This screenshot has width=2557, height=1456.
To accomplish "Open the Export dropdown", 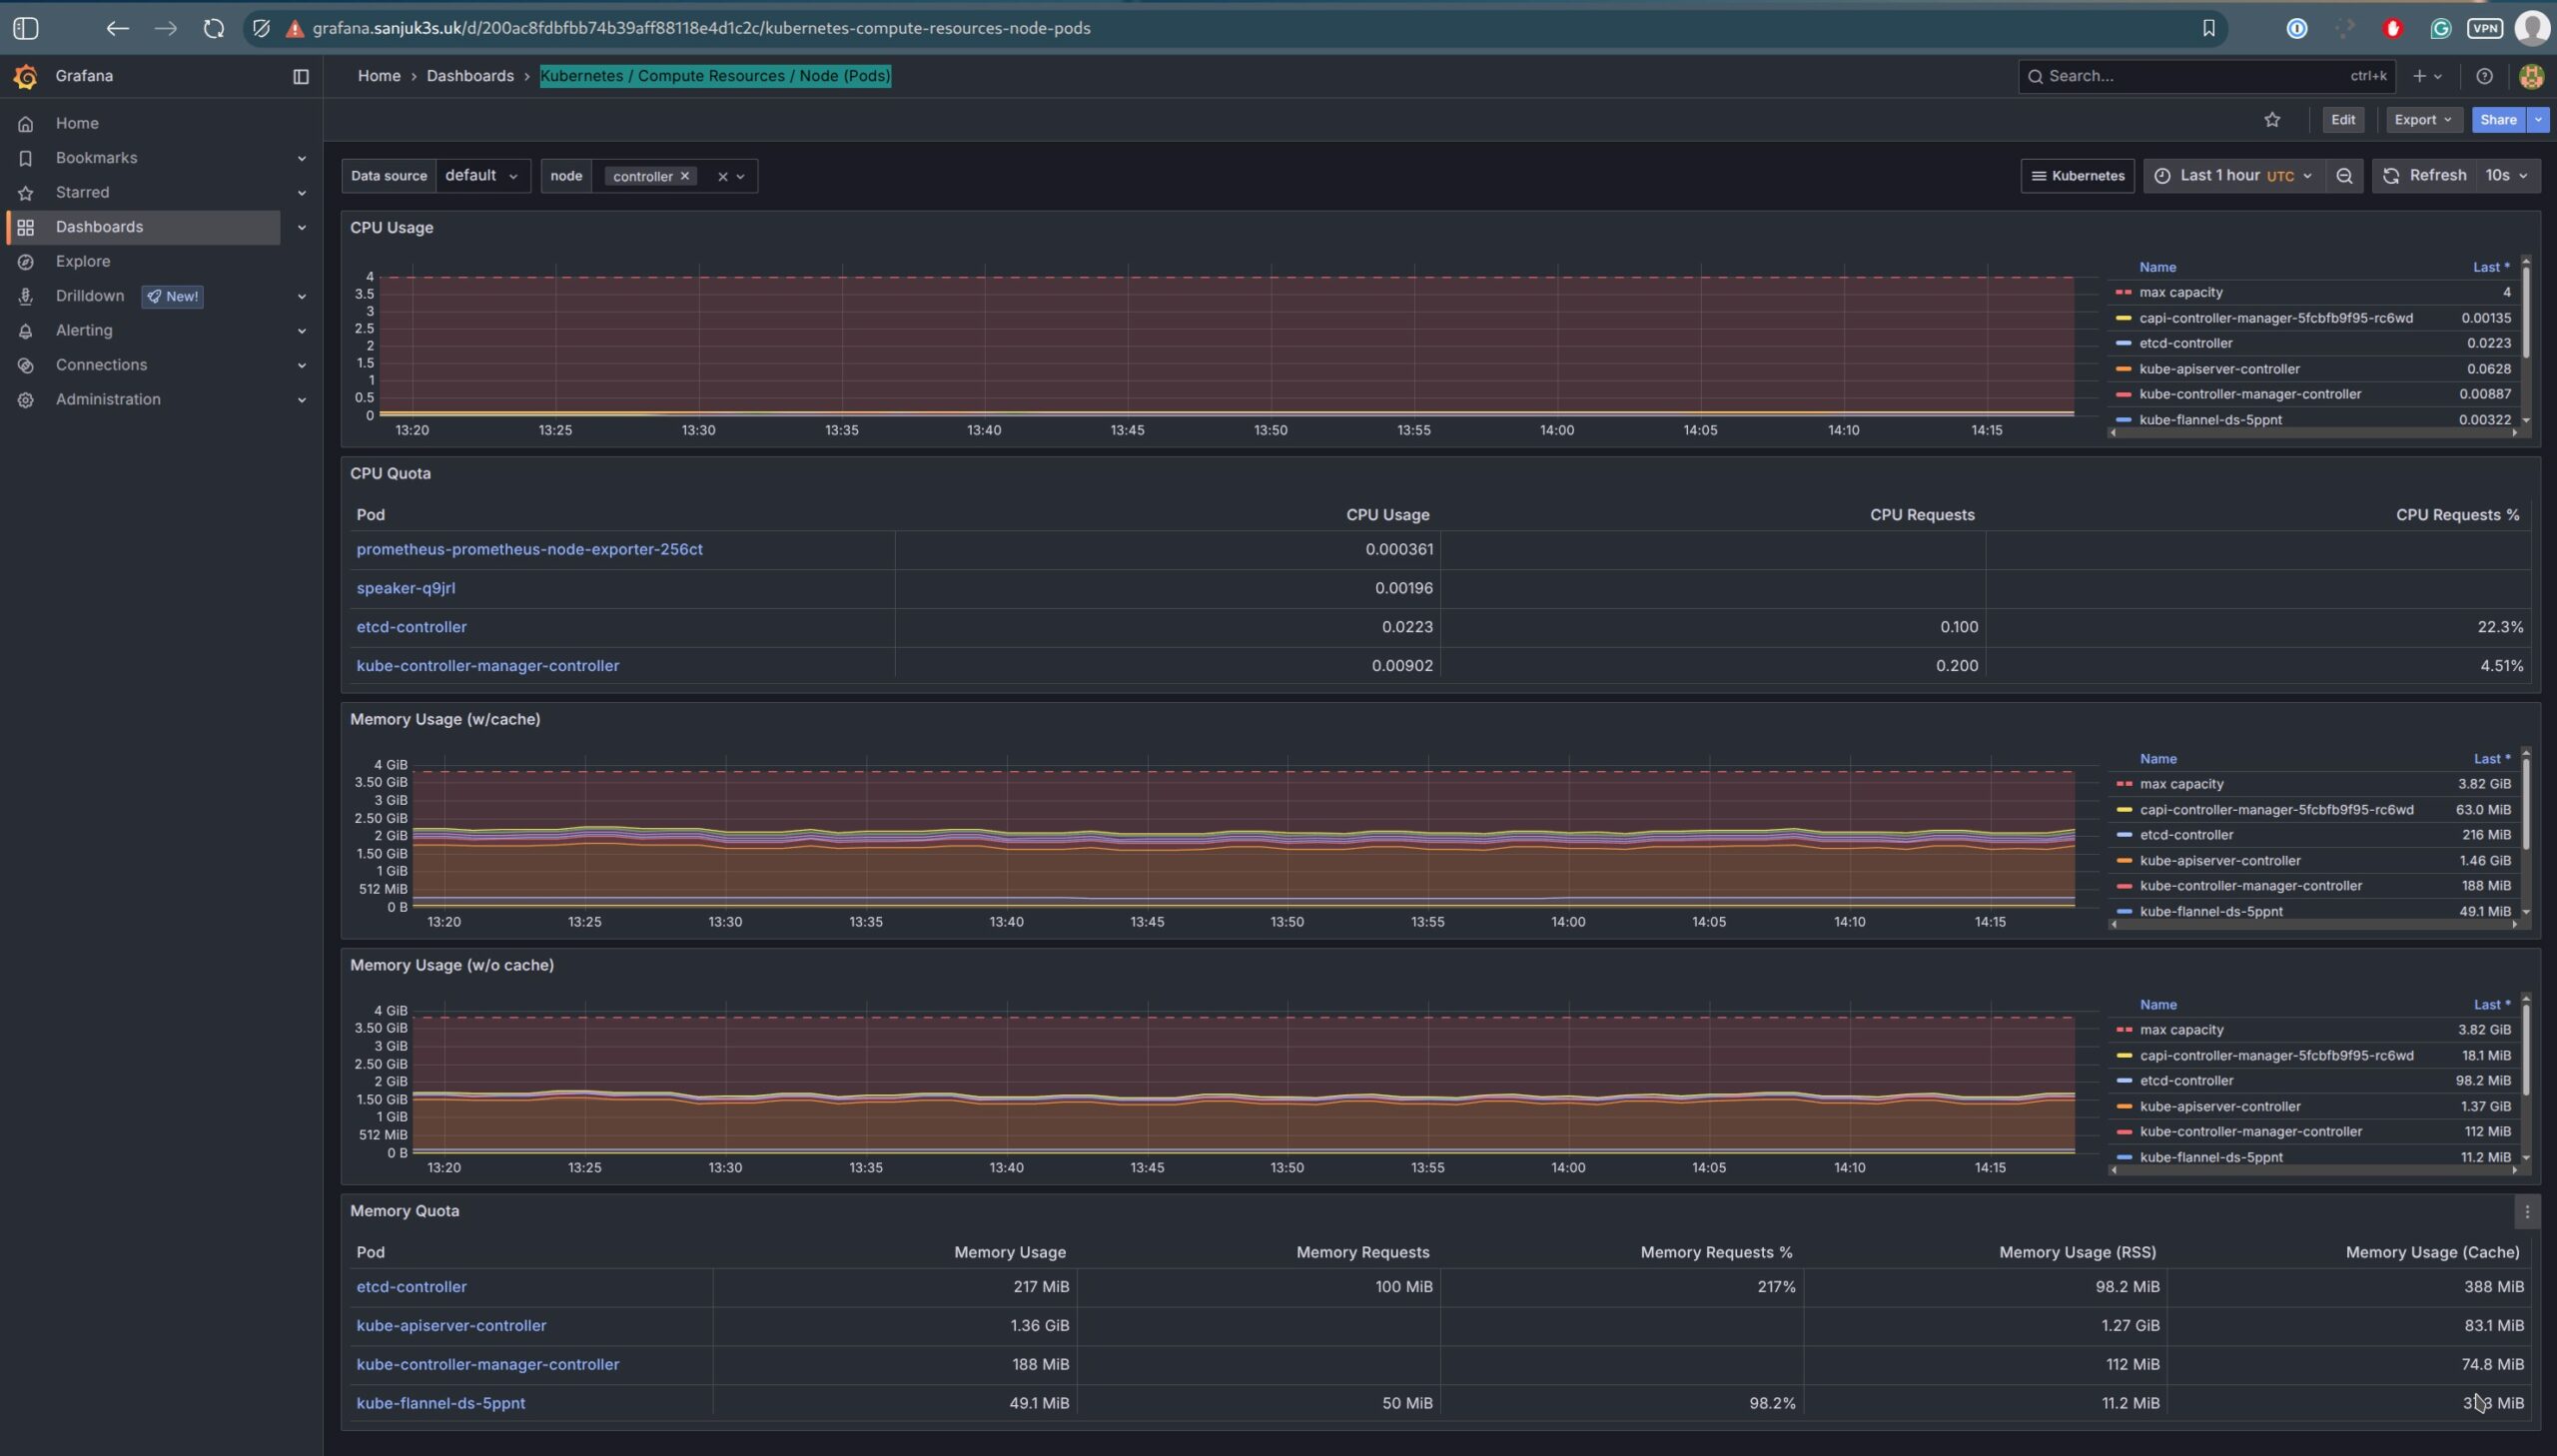I will (x=2422, y=120).
